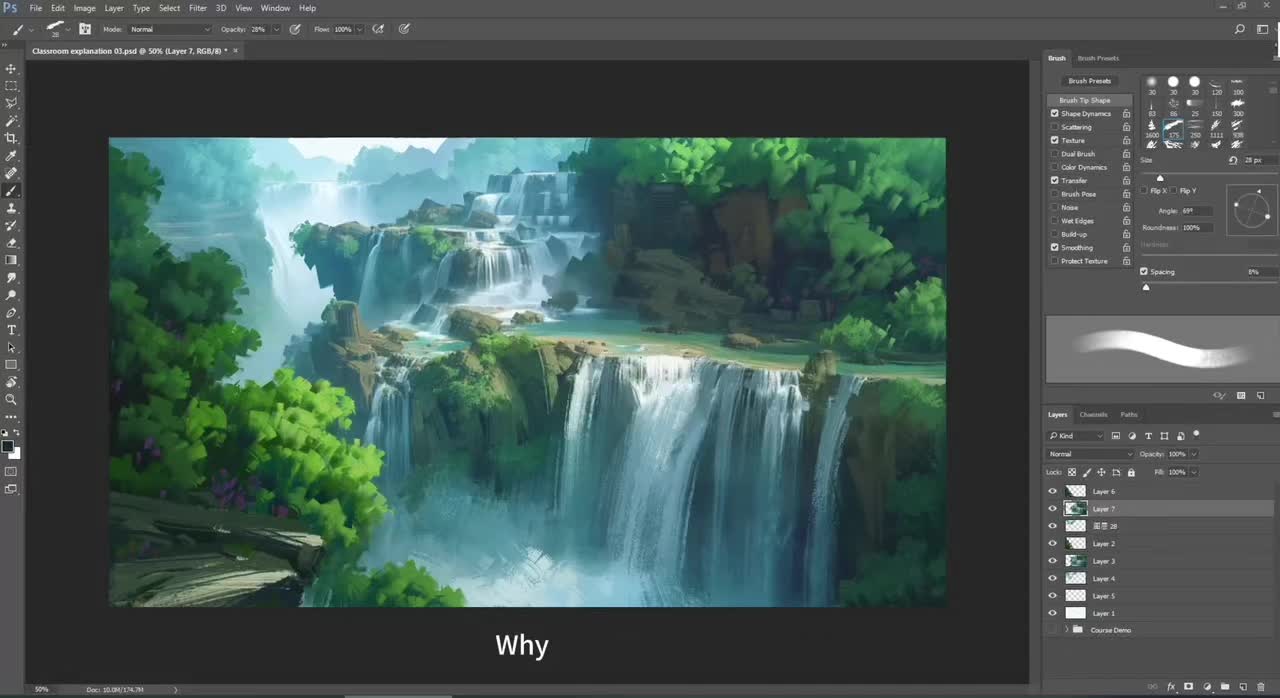This screenshot has width=1280, height=698.
Task: Open the brush Mode dropdown
Action: point(170,29)
